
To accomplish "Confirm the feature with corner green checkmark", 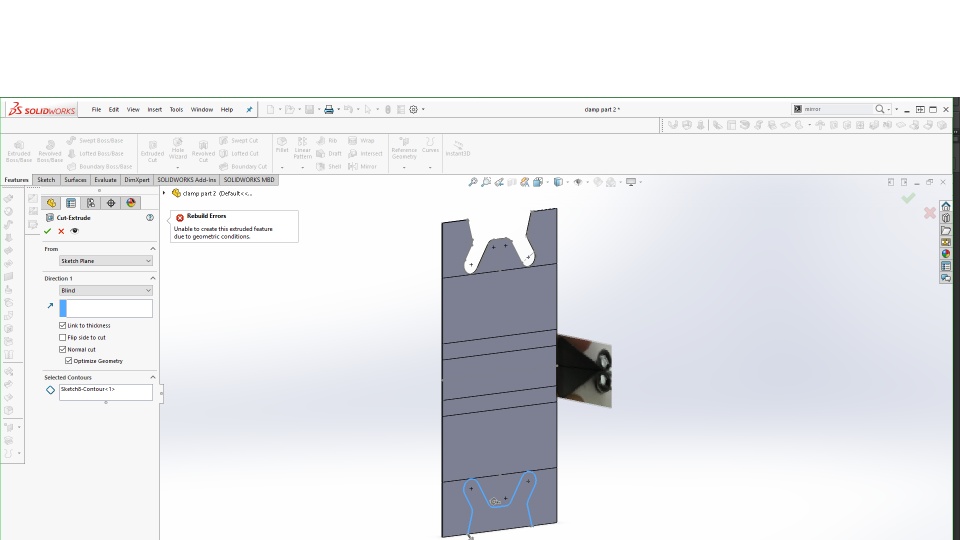I will point(908,198).
